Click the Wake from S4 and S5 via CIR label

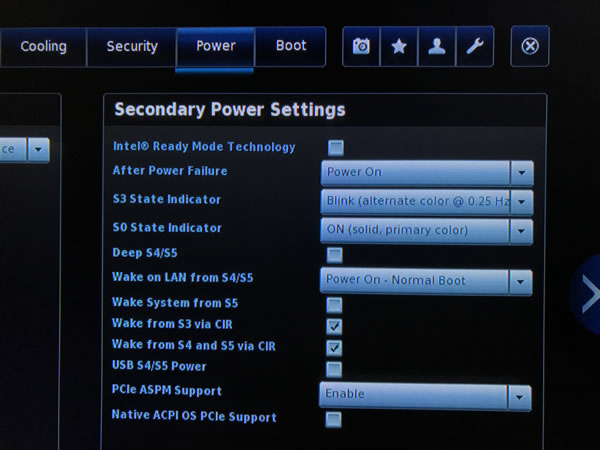[193, 345]
